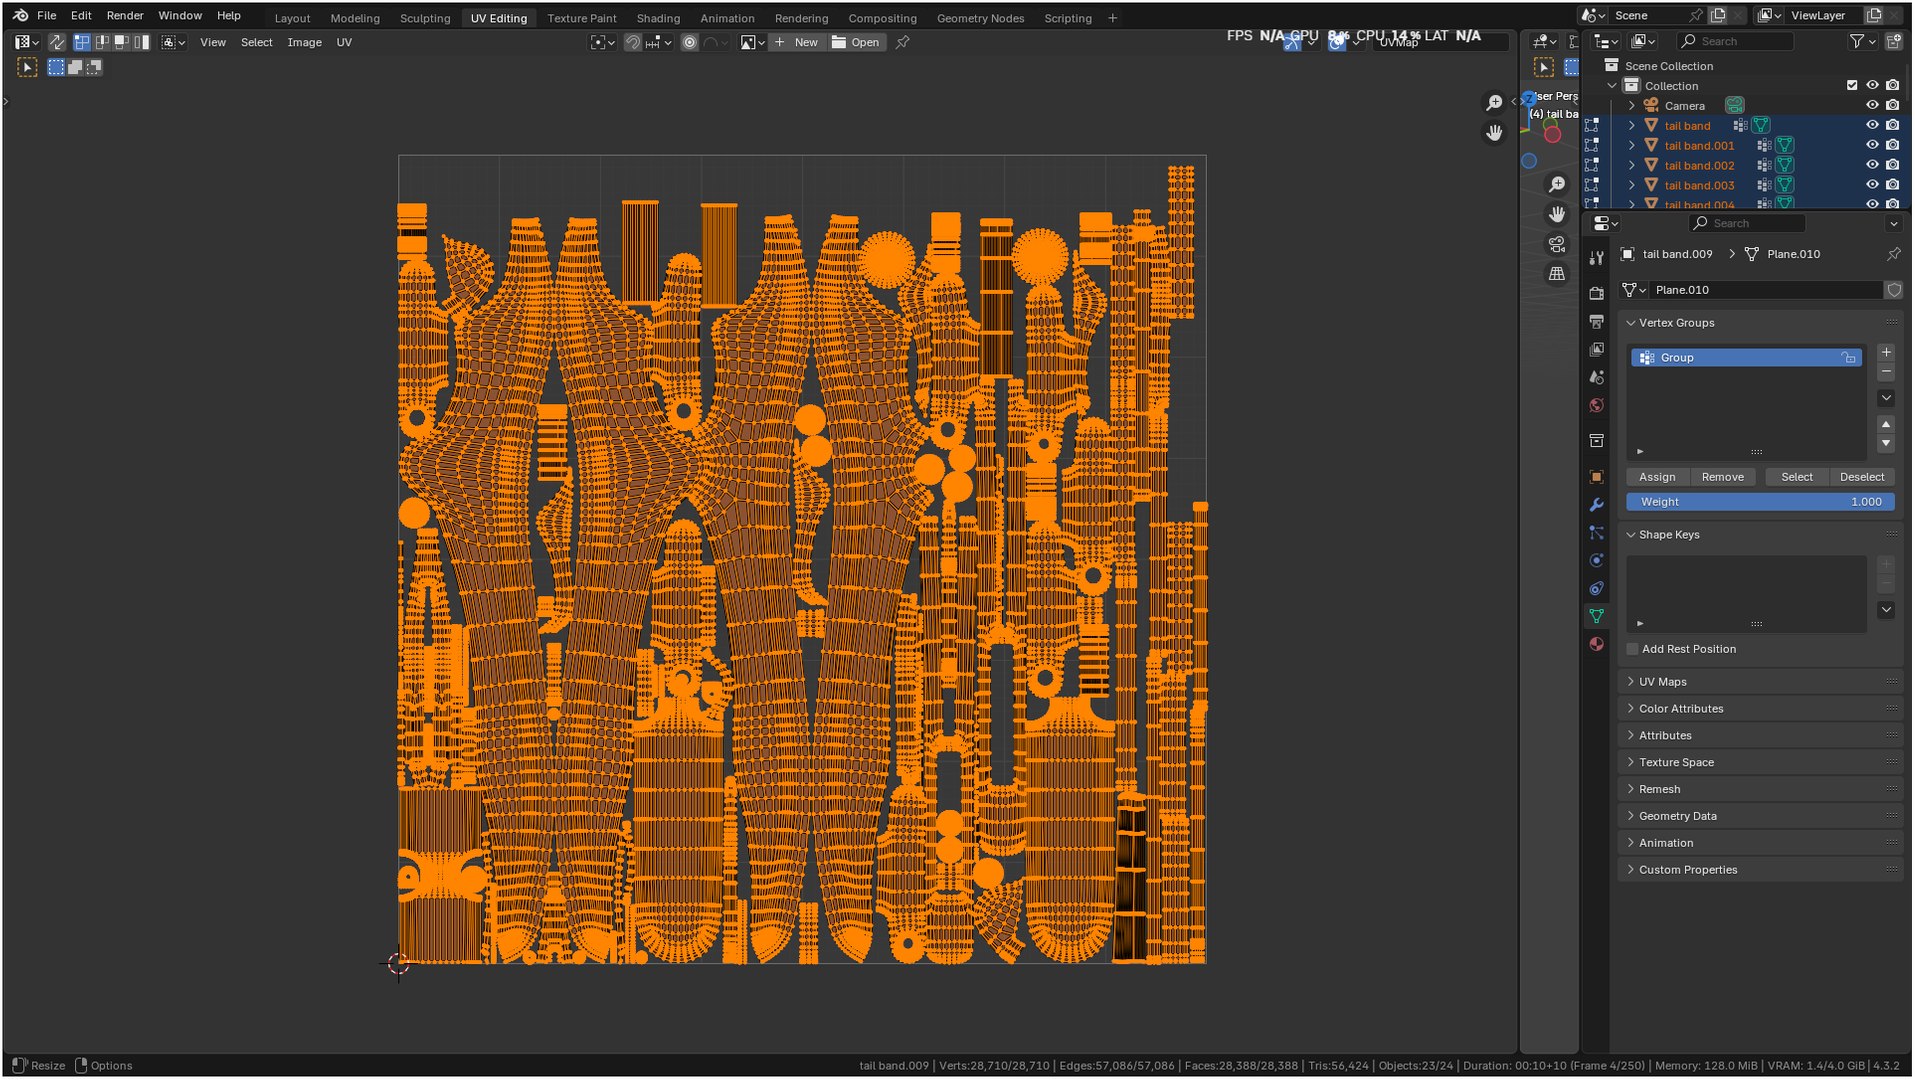
Task: Open the Render properties tab icon
Action: tap(1596, 293)
